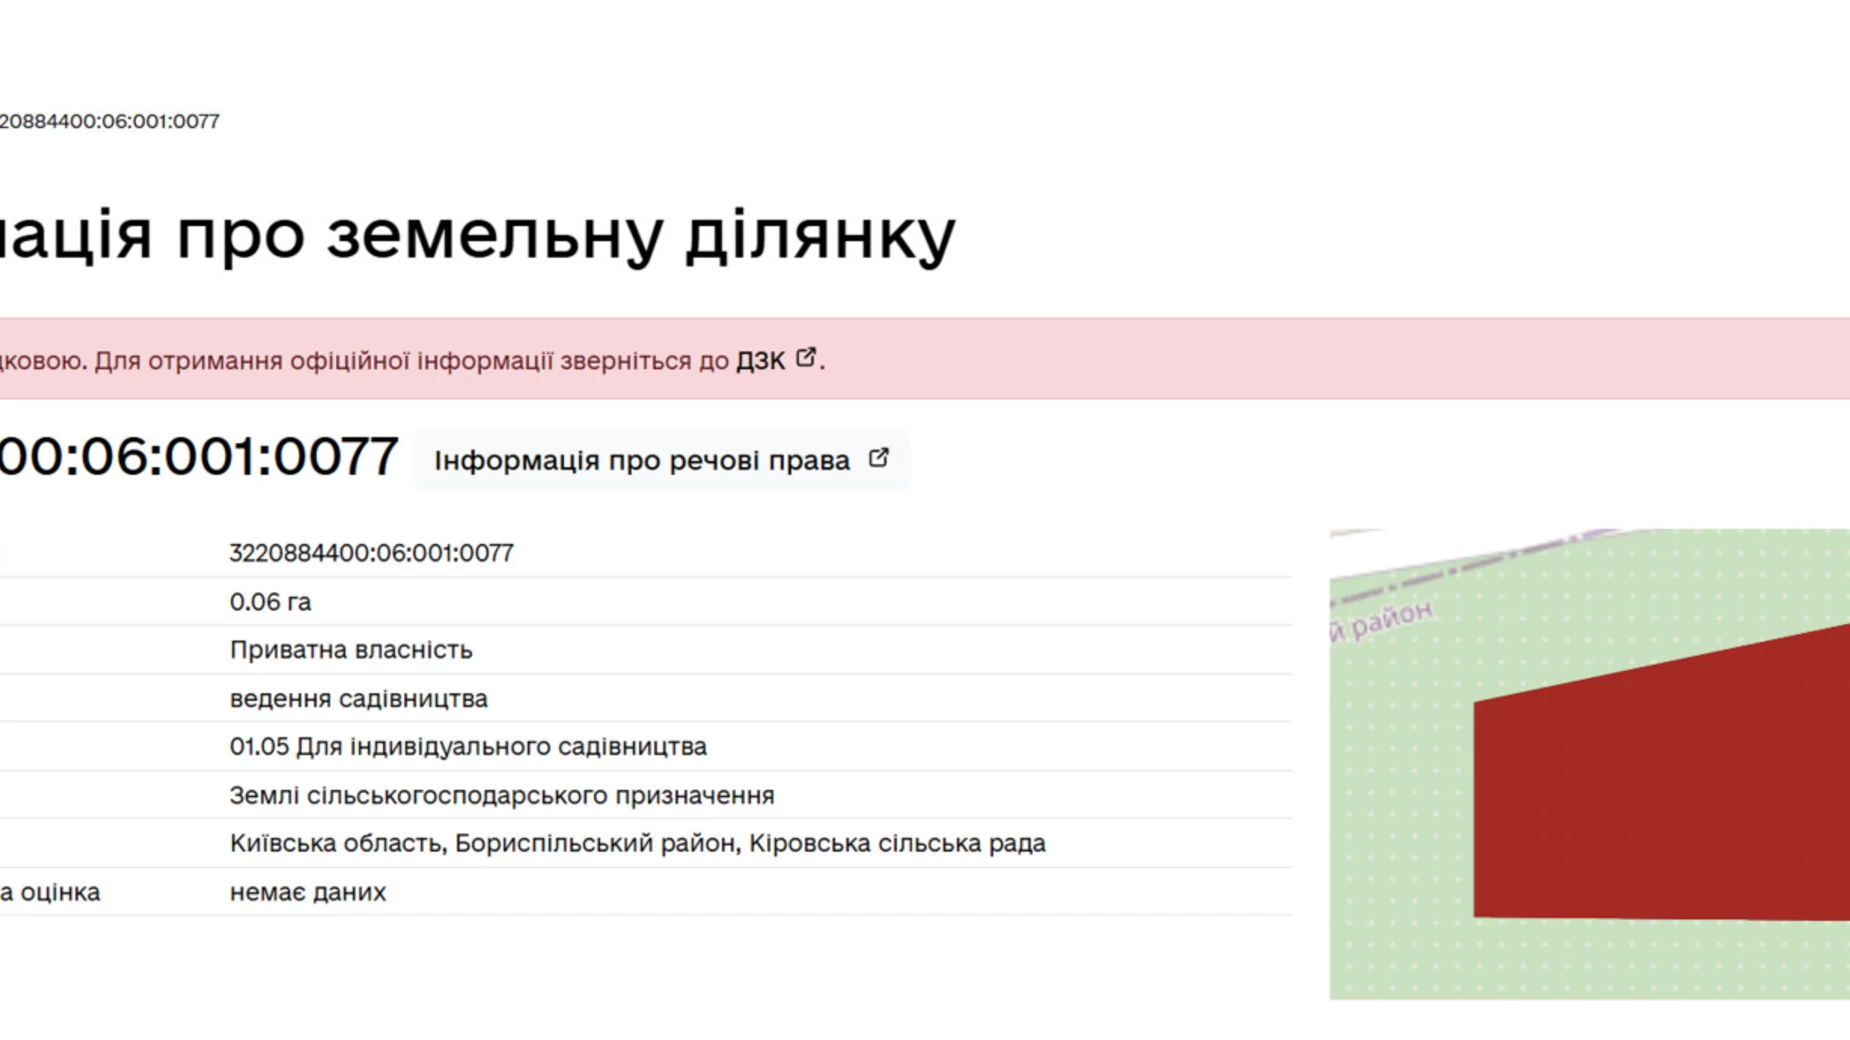1850x1040 pixels.
Task: Select the area value 0.06 га
Action: (270, 602)
